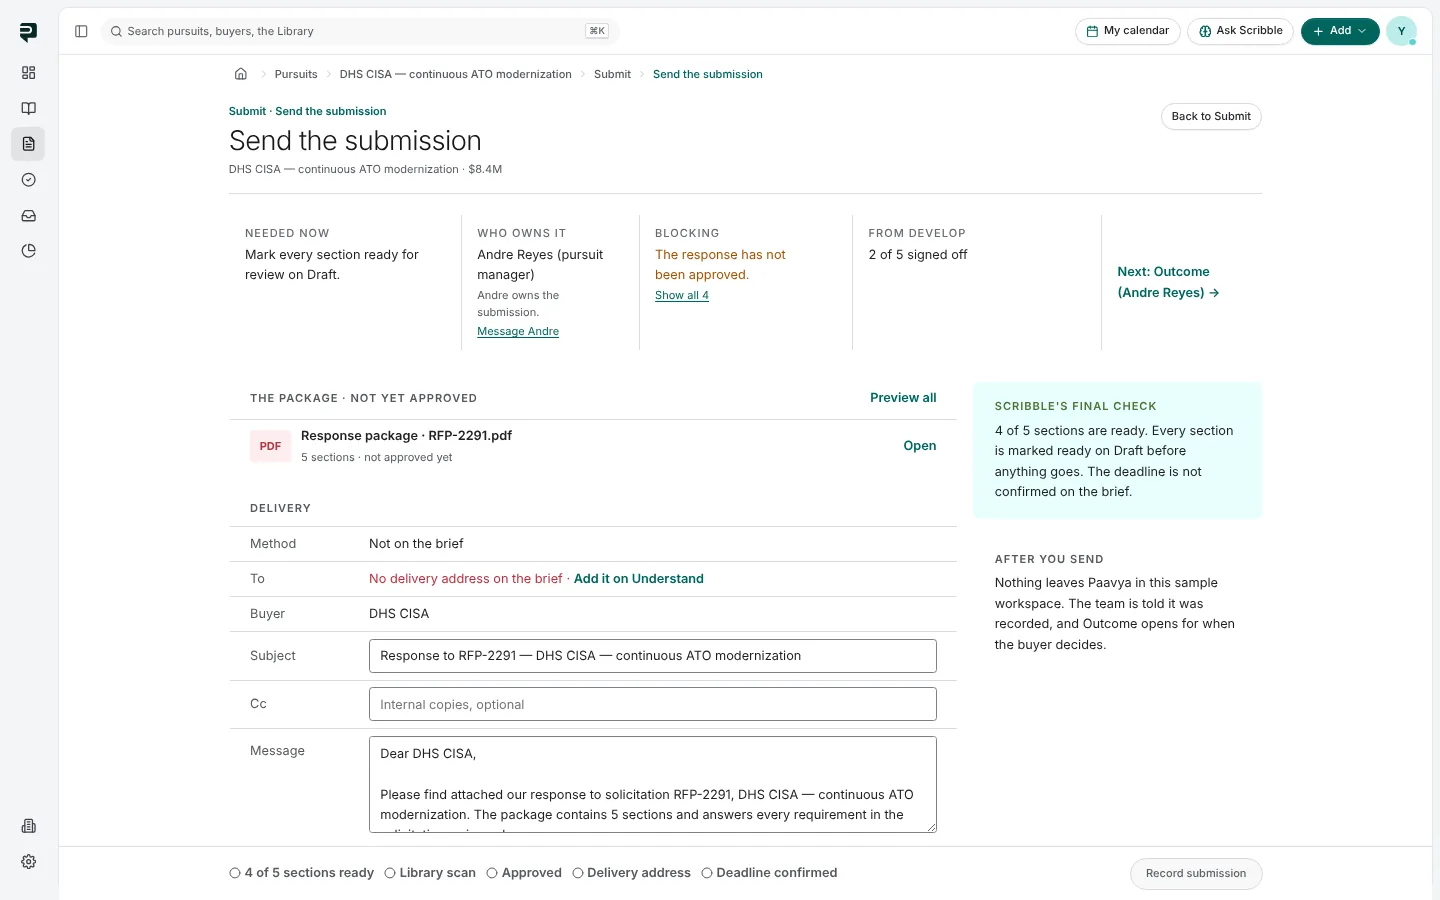Image resolution: width=1440 pixels, height=900 pixels.
Task: Go to Pursuits in the breadcrumb
Action: pos(296,74)
